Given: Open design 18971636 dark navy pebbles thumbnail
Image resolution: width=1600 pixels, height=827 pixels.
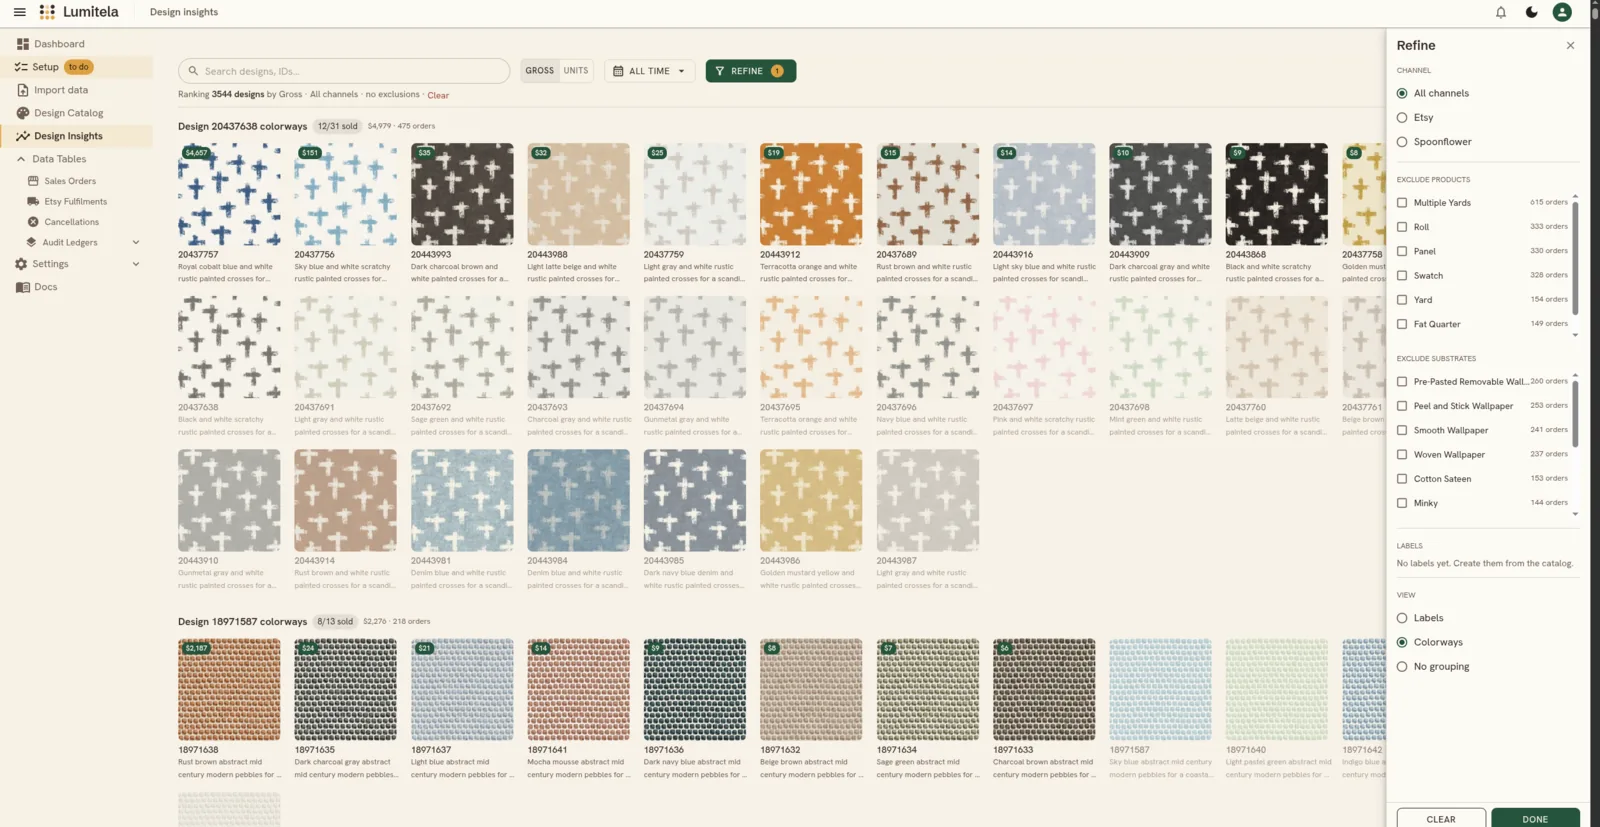Looking at the screenshot, I should [695, 690].
